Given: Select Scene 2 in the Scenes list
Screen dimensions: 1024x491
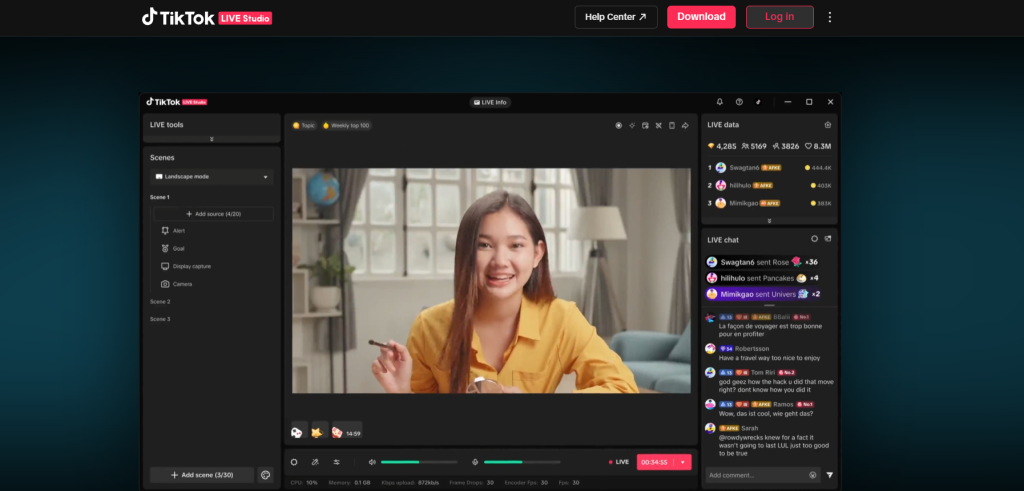Looking at the screenshot, I should [x=160, y=301].
